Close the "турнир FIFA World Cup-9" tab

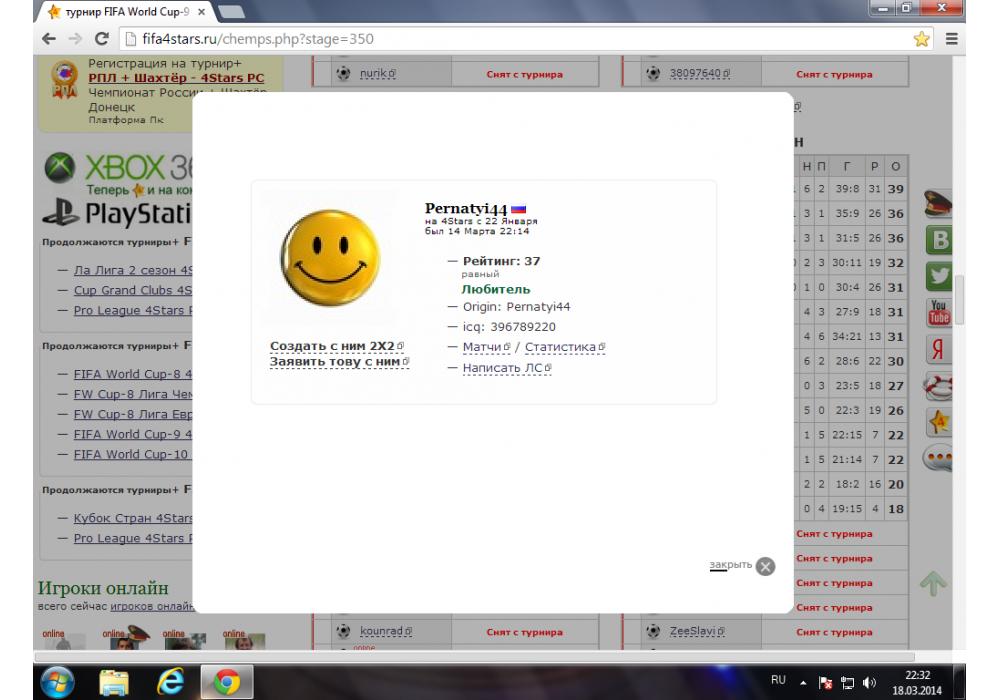pos(201,11)
